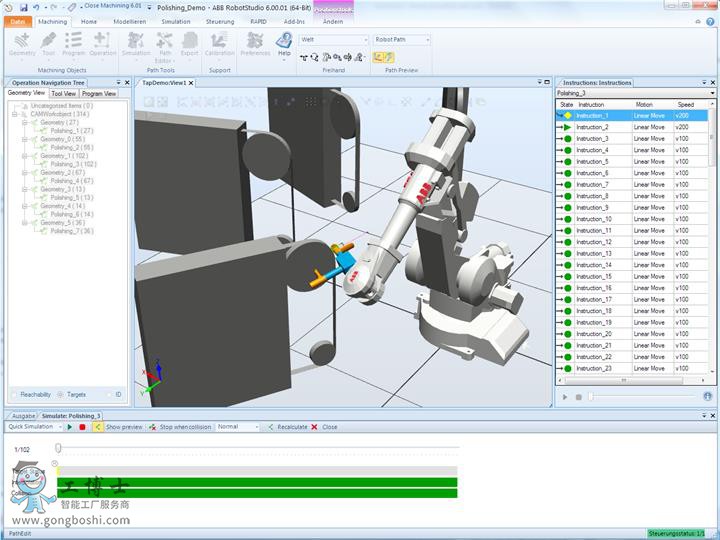Viewport: 720px width, 540px height.
Task: Open the Preferences icon in the ribbon
Action: [255, 44]
